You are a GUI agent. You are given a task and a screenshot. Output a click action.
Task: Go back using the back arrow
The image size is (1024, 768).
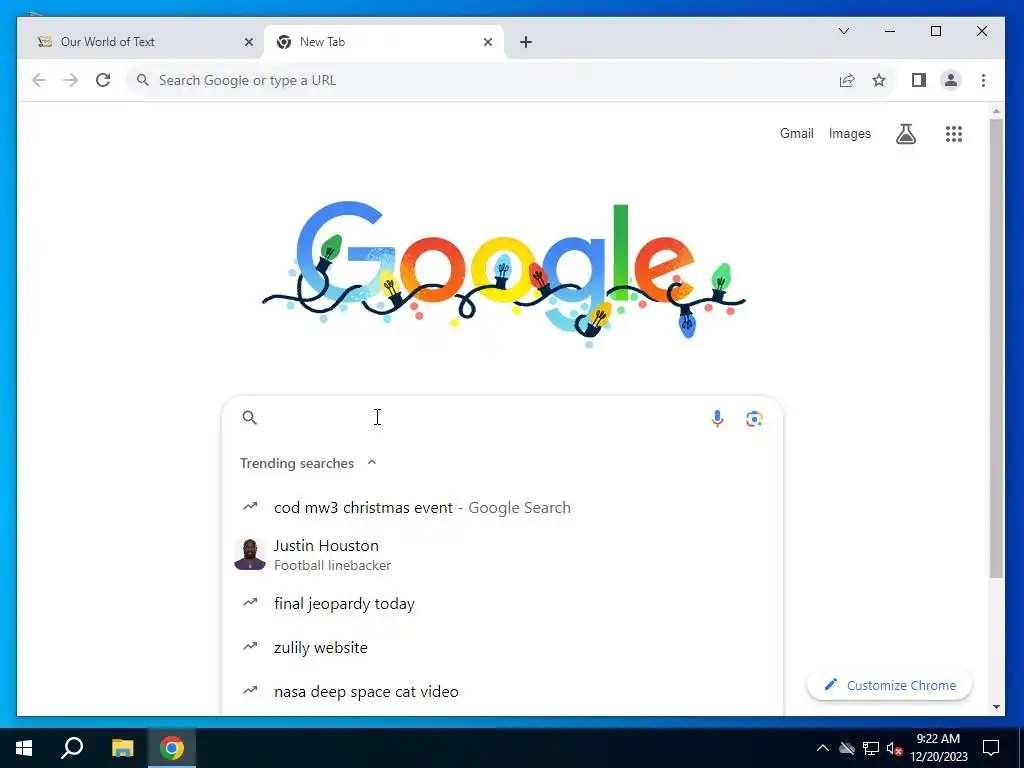pyautogui.click(x=39, y=80)
